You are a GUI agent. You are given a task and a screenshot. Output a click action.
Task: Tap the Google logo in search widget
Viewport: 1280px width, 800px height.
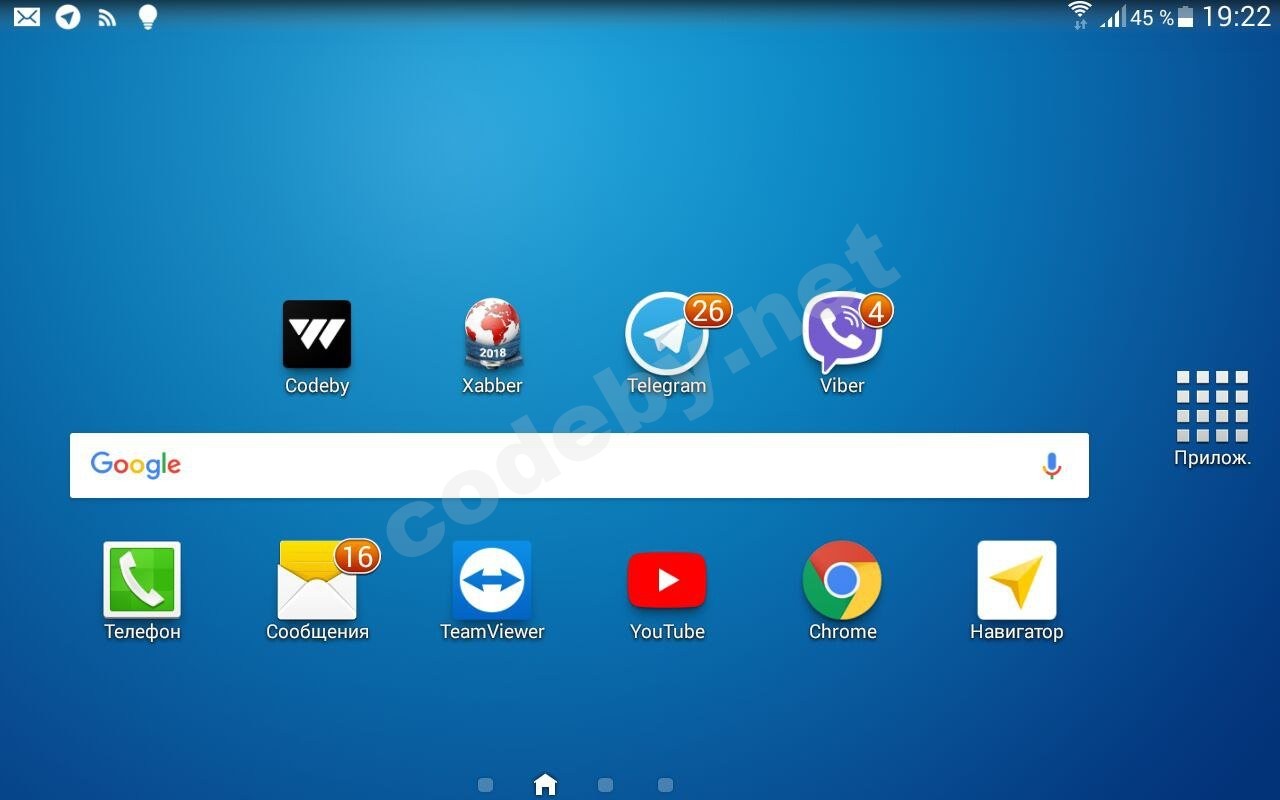(x=136, y=465)
